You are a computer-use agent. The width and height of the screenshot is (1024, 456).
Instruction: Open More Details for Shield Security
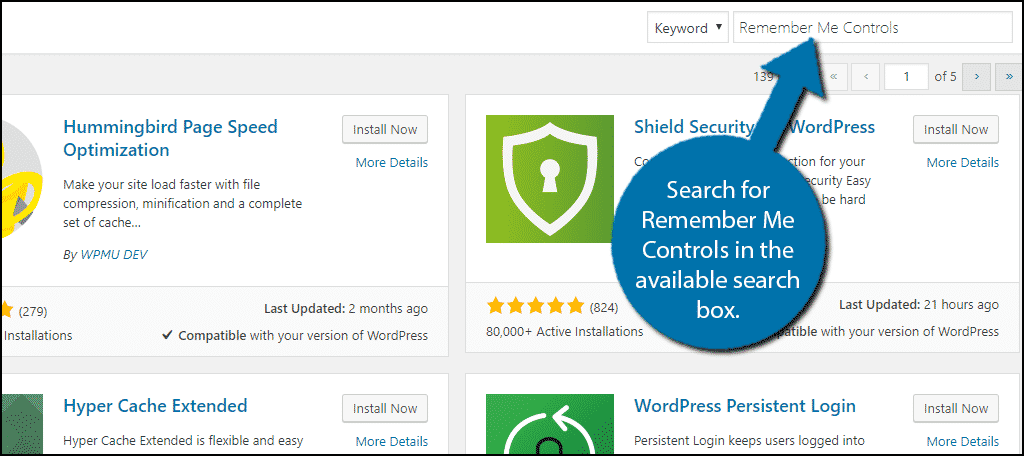tap(963, 162)
